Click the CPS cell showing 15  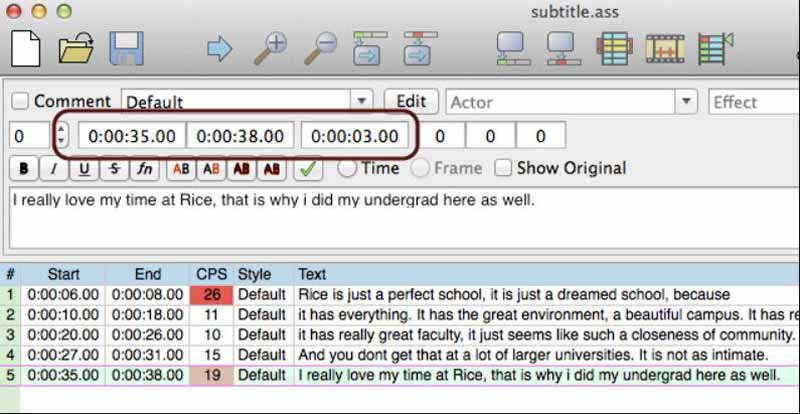pos(212,355)
